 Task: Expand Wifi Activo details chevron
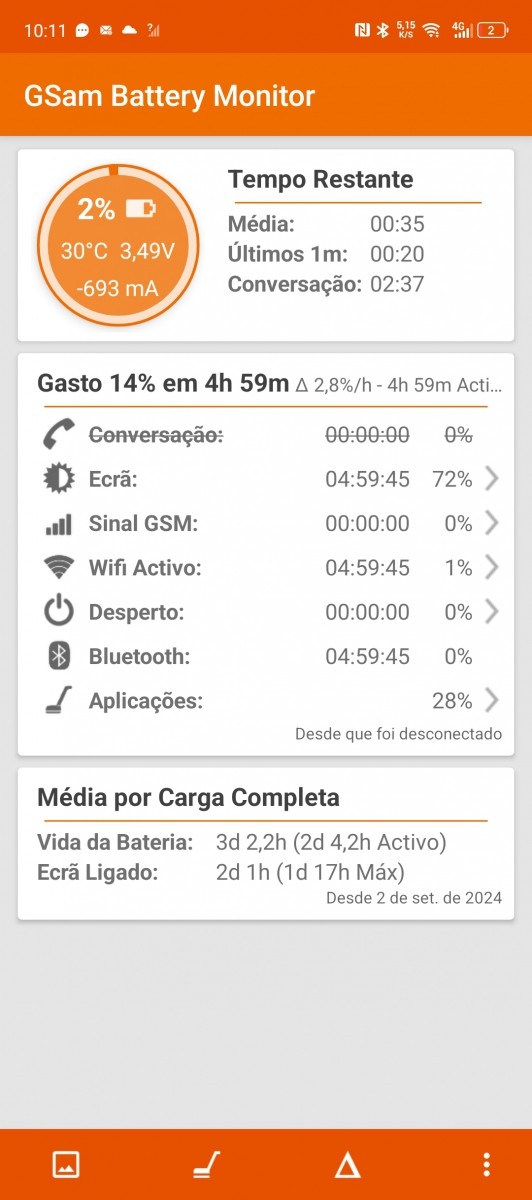point(491,567)
